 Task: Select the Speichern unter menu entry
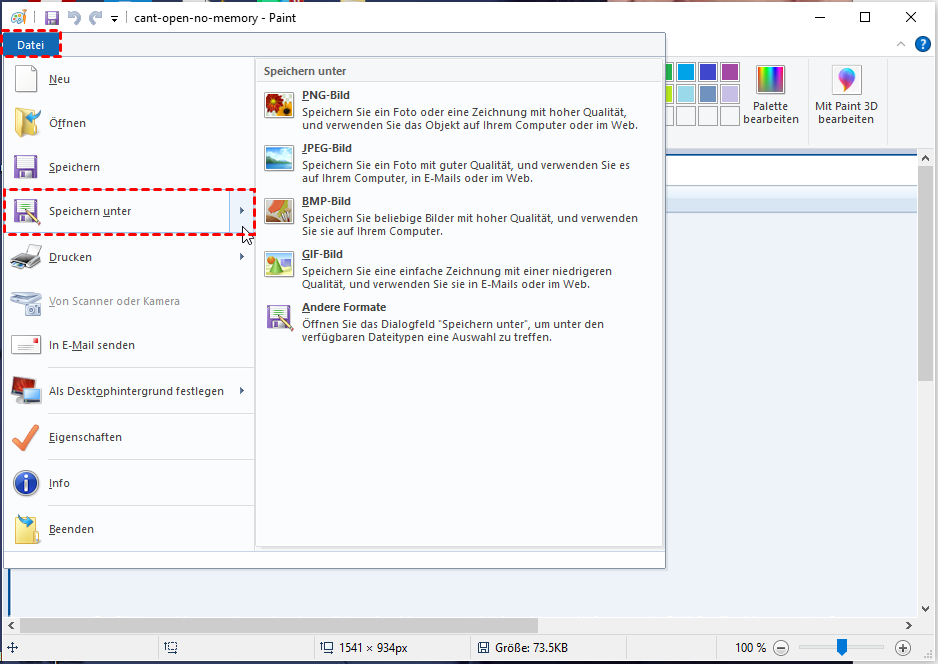click(x=117, y=211)
